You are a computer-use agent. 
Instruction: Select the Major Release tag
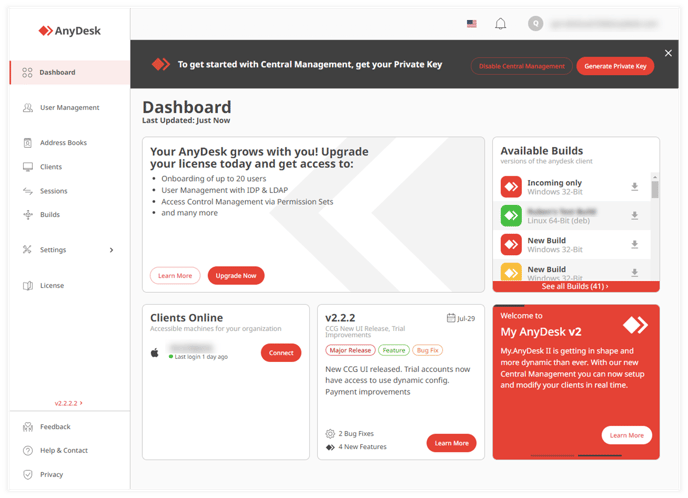[350, 350]
